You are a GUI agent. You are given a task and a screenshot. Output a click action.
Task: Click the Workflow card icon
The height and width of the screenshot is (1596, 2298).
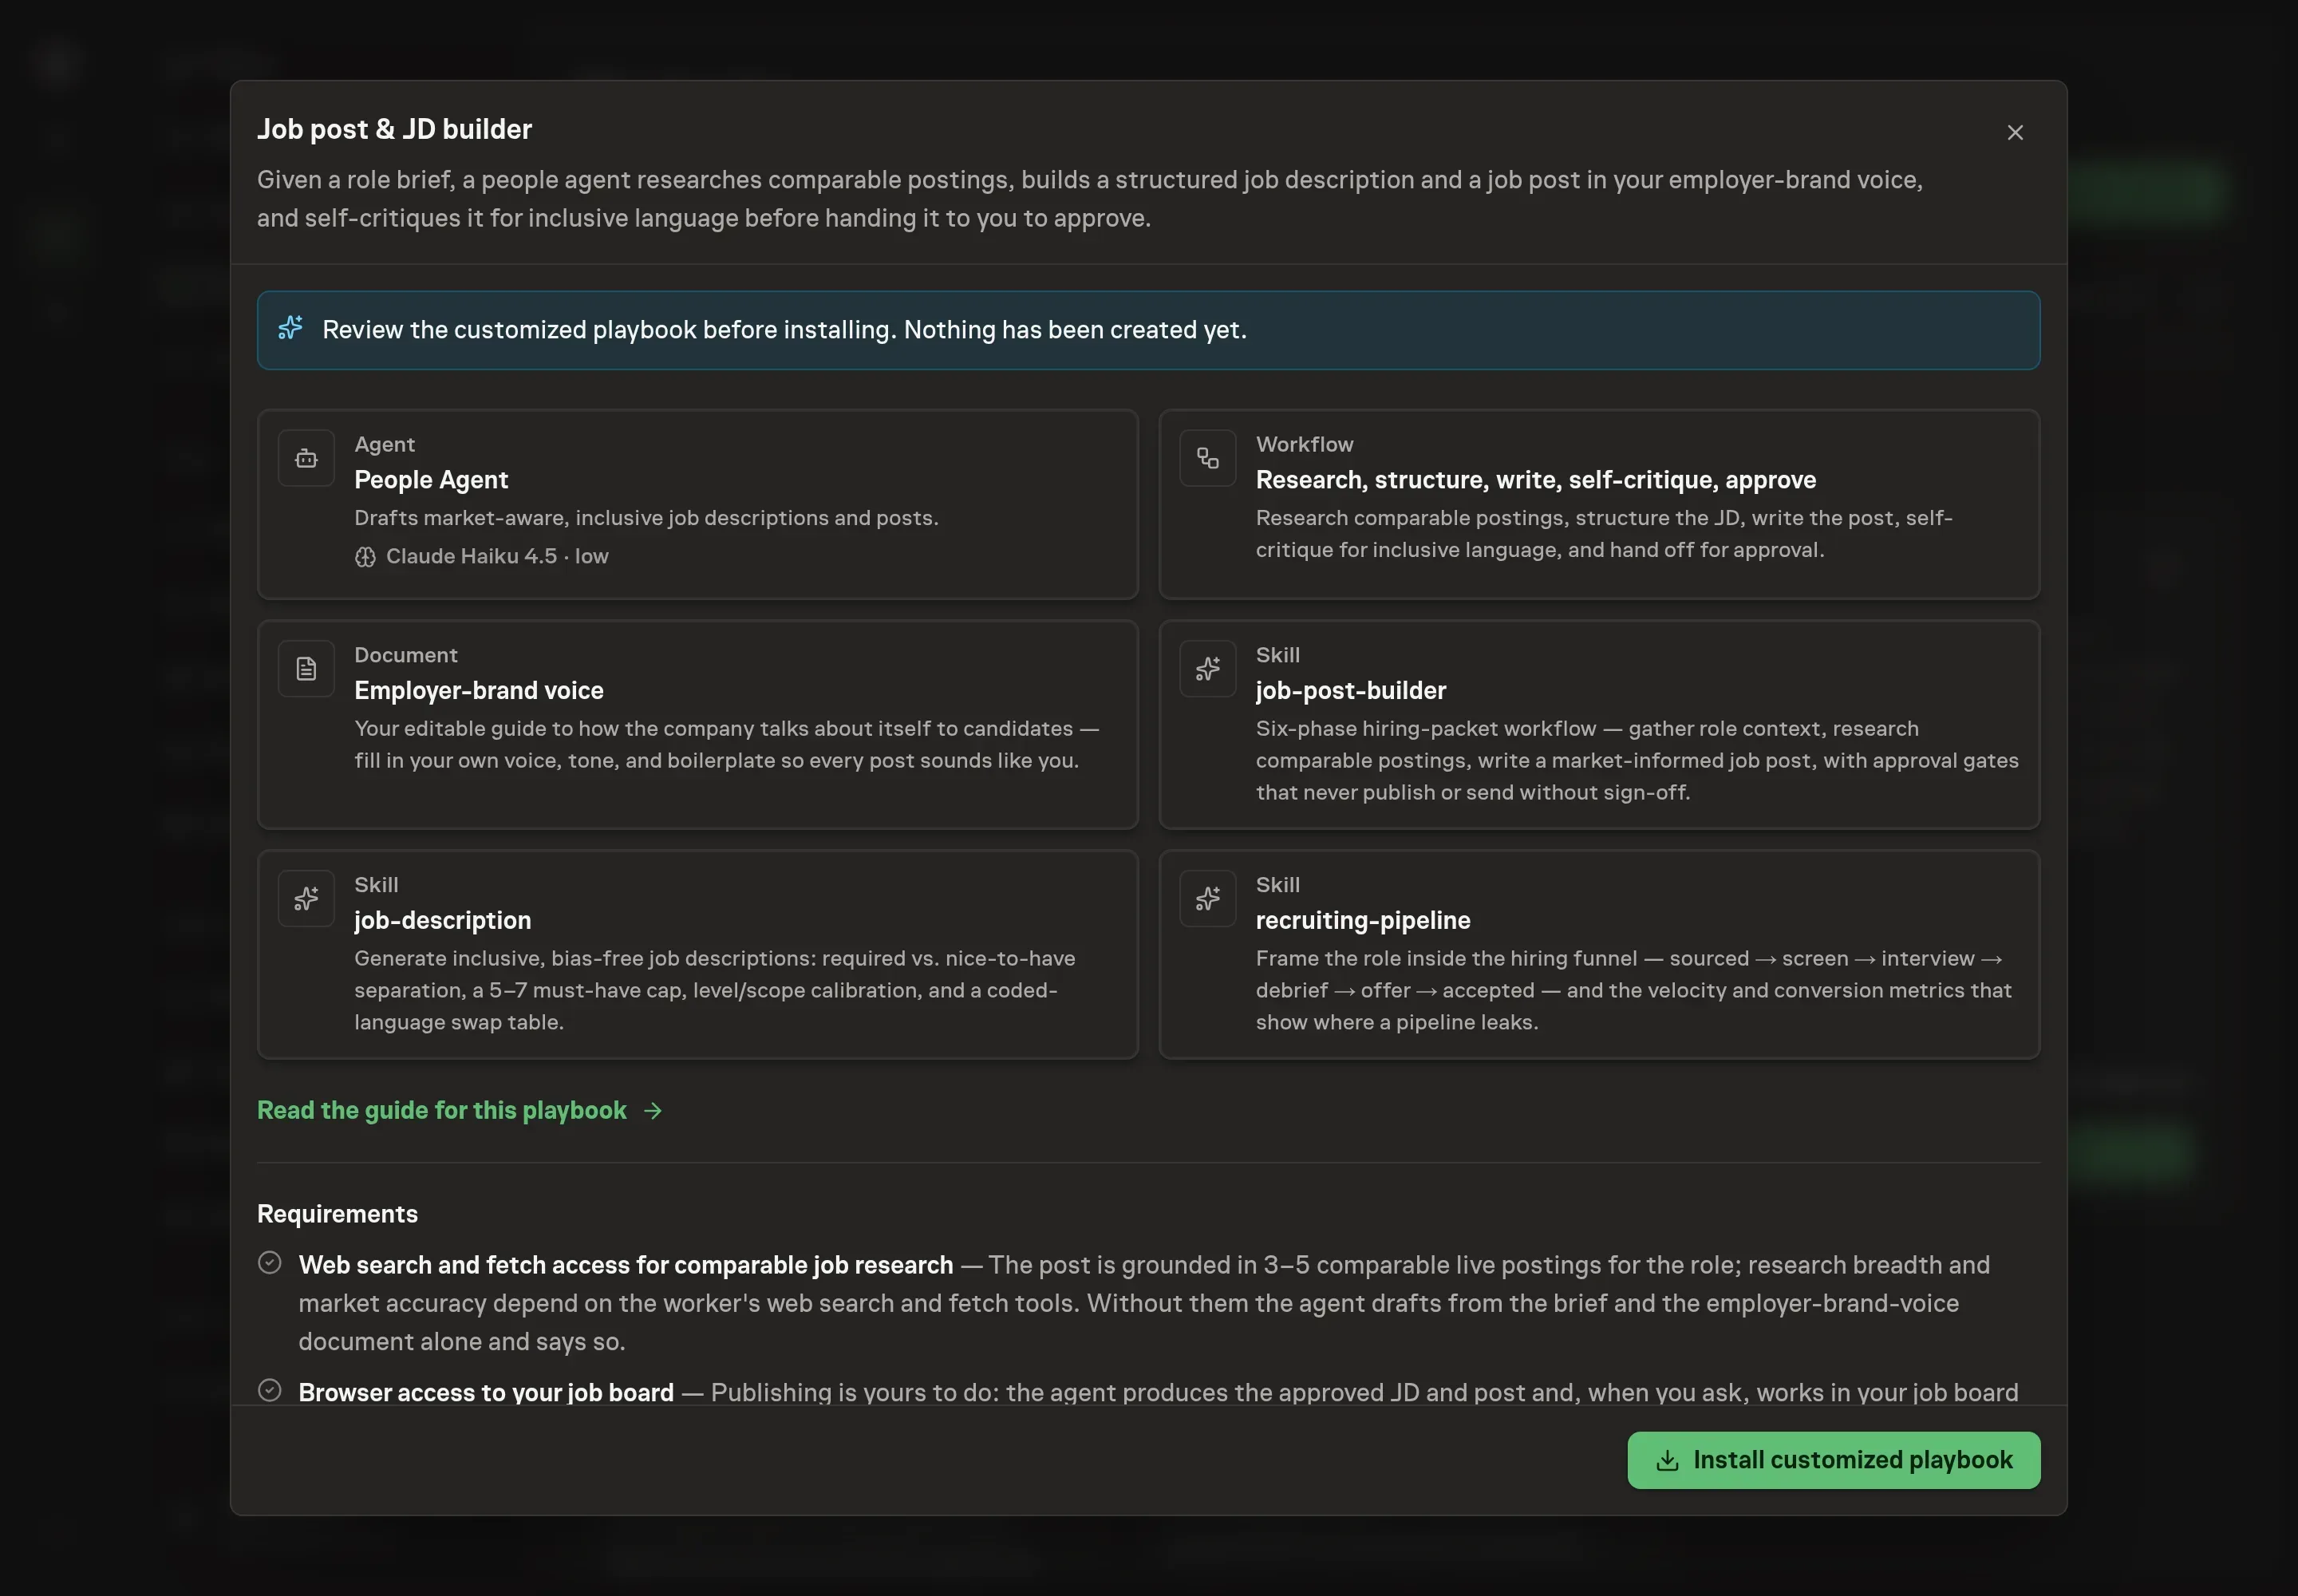1207,458
